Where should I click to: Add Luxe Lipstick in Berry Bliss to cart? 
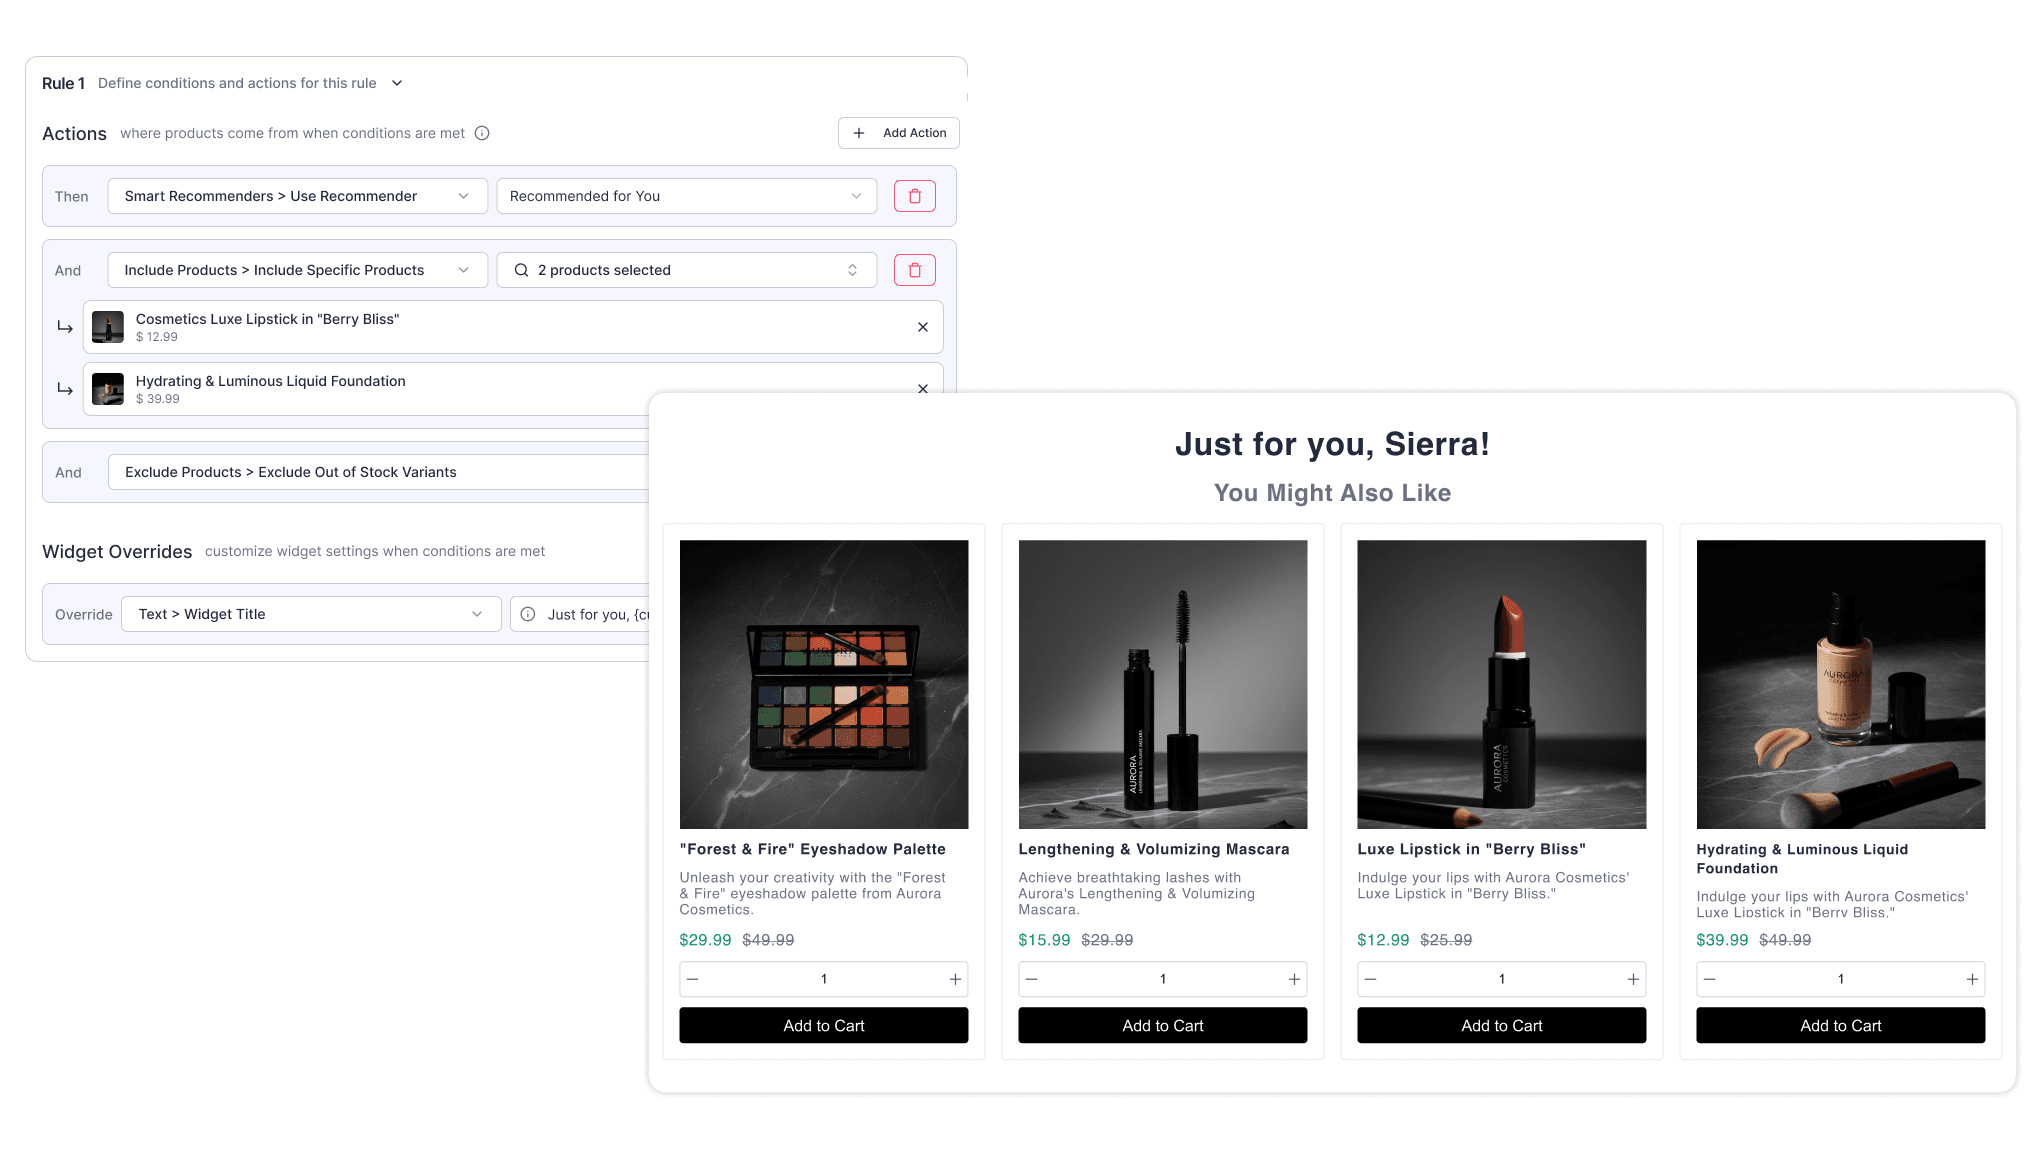tap(1501, 1025)
